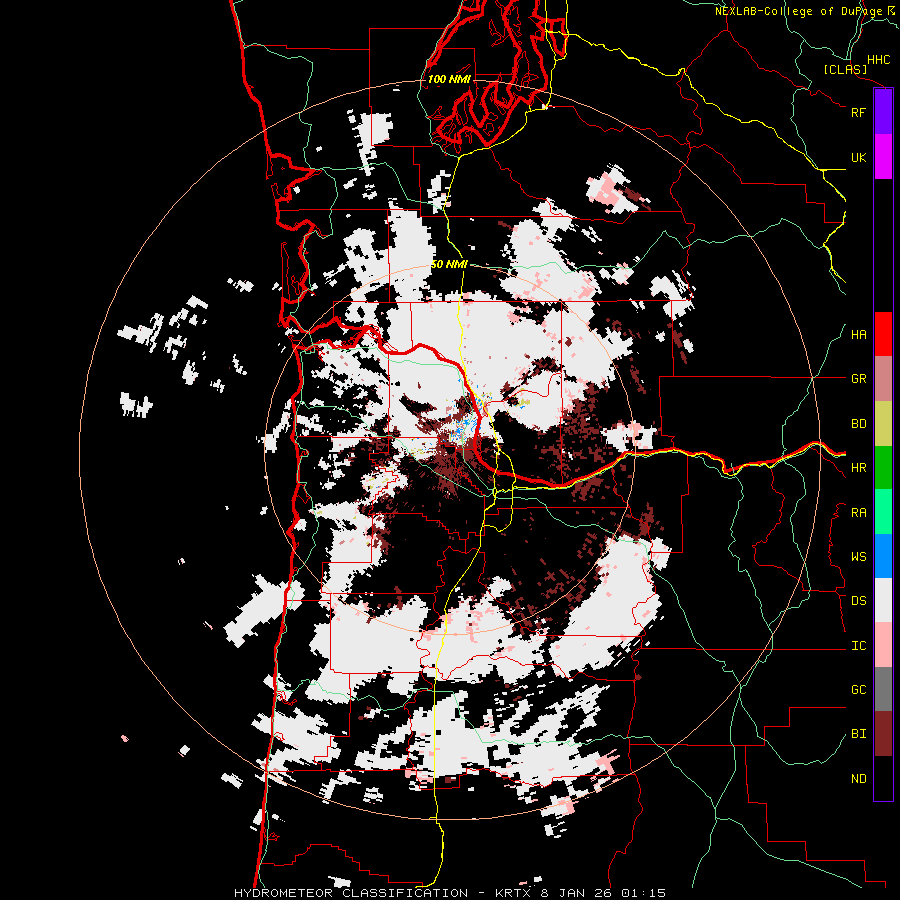Click the red HA legend color swatch
Image resolution: width=900 pixels, height=900 pixels.
[x=883, y=334]
